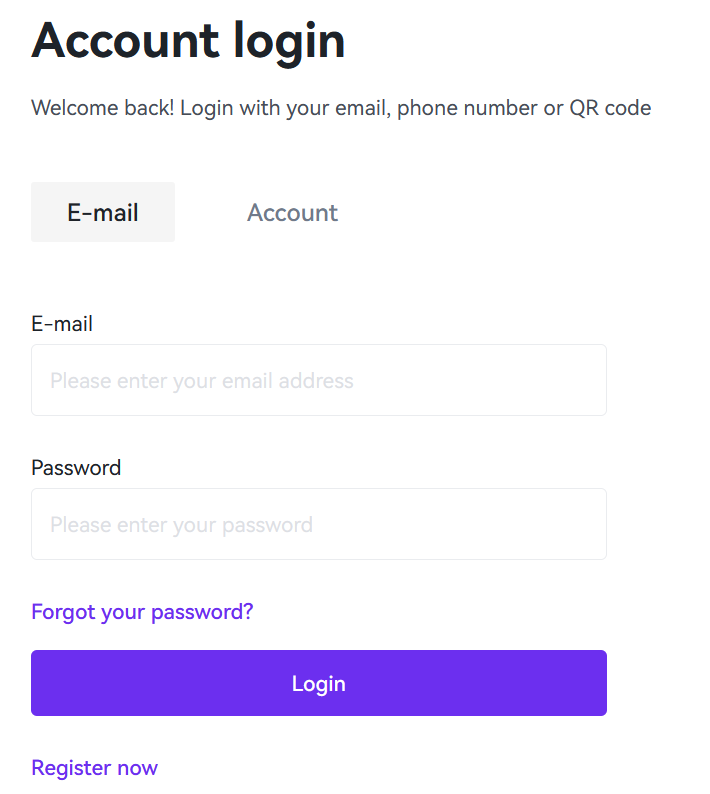Place cursor in the E-mail textbox
710x794 pixels.
click(x=318, y=380)
